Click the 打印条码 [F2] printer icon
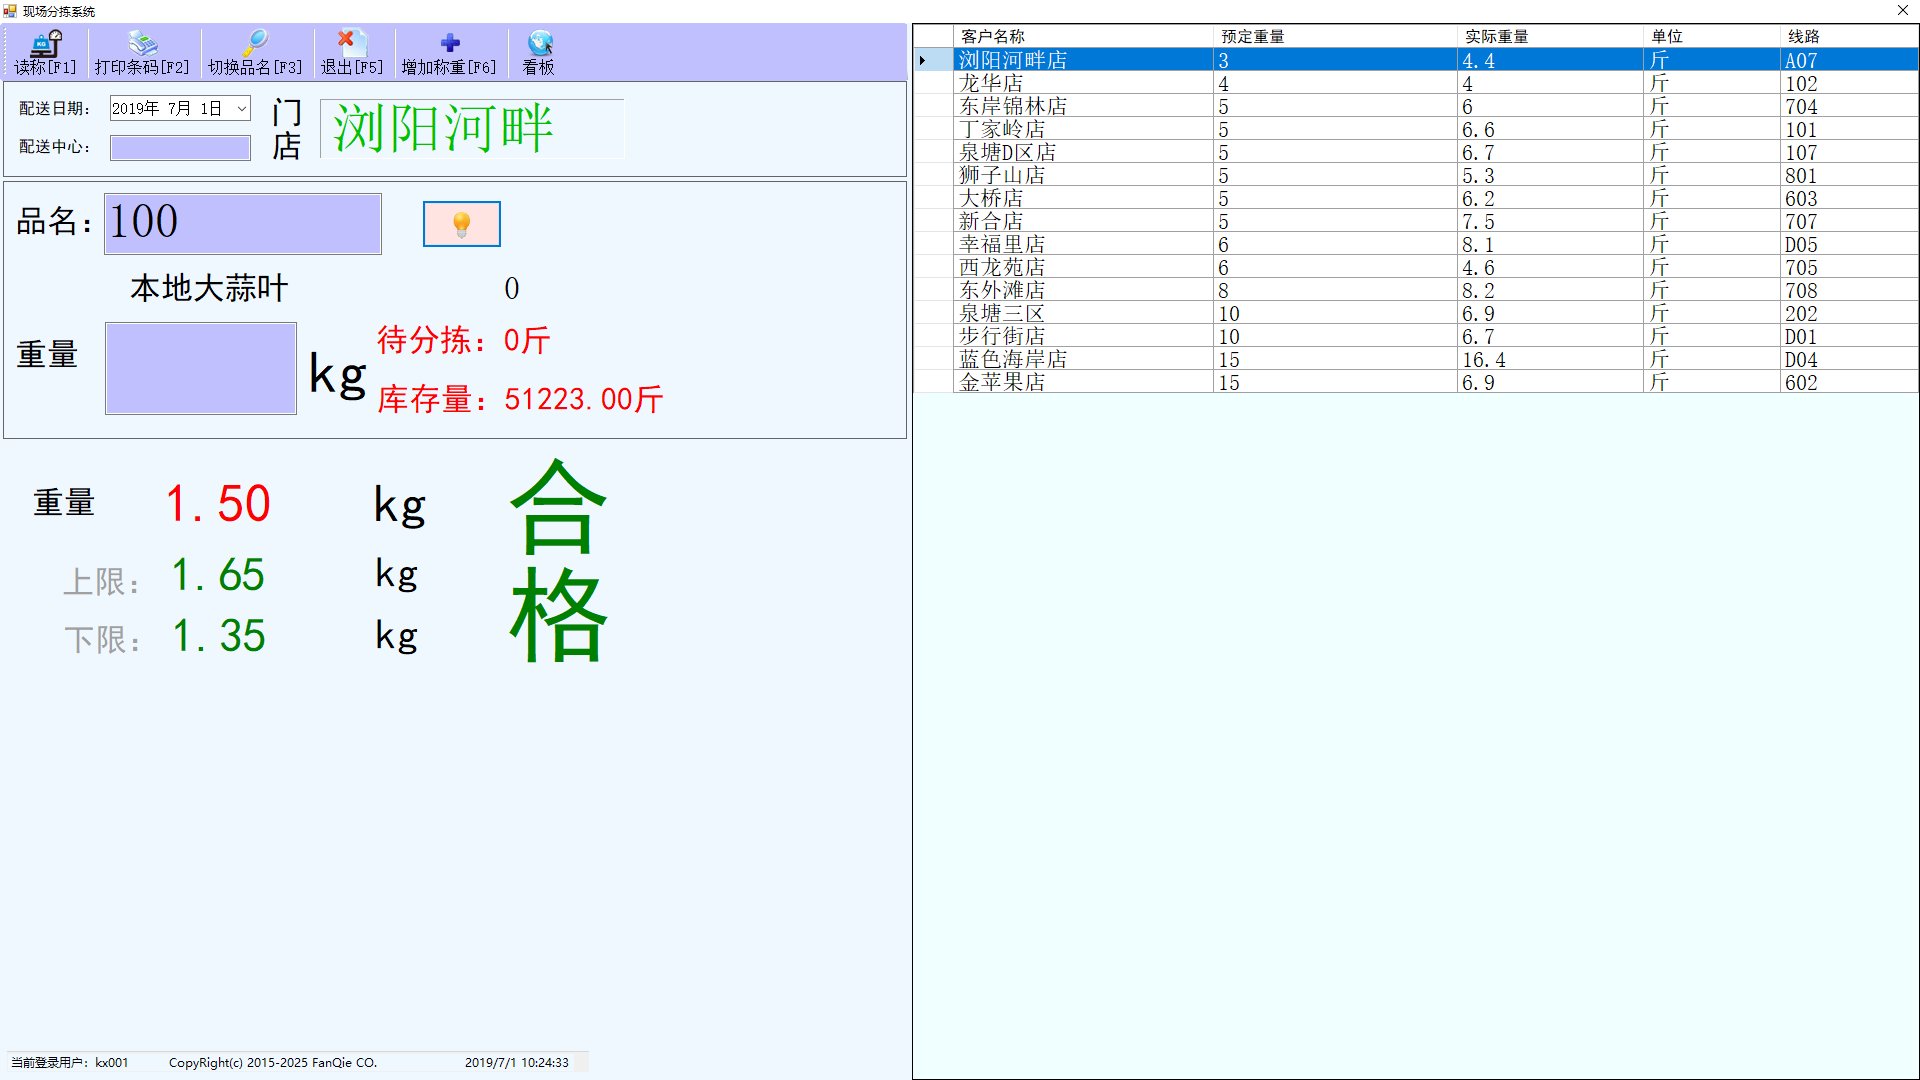The height and width of the screenshot is (1080, 1920). coord(142,43)
